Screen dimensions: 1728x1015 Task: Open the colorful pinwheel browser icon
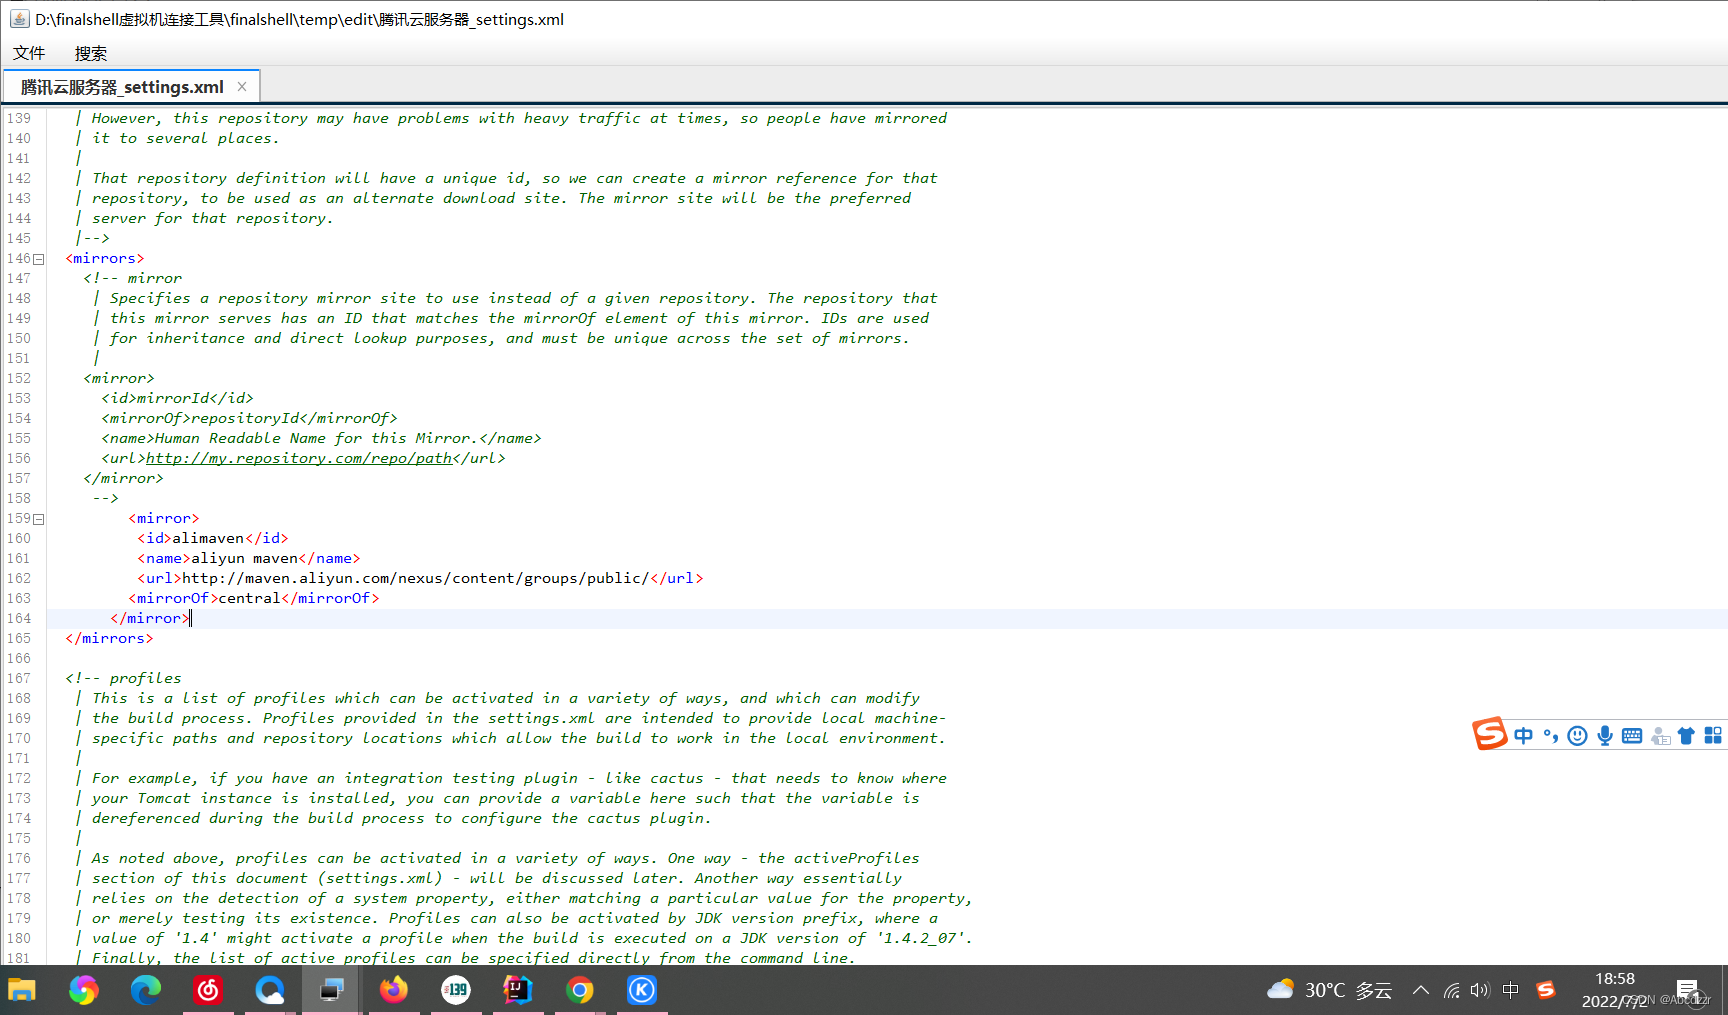coord(84,990)
